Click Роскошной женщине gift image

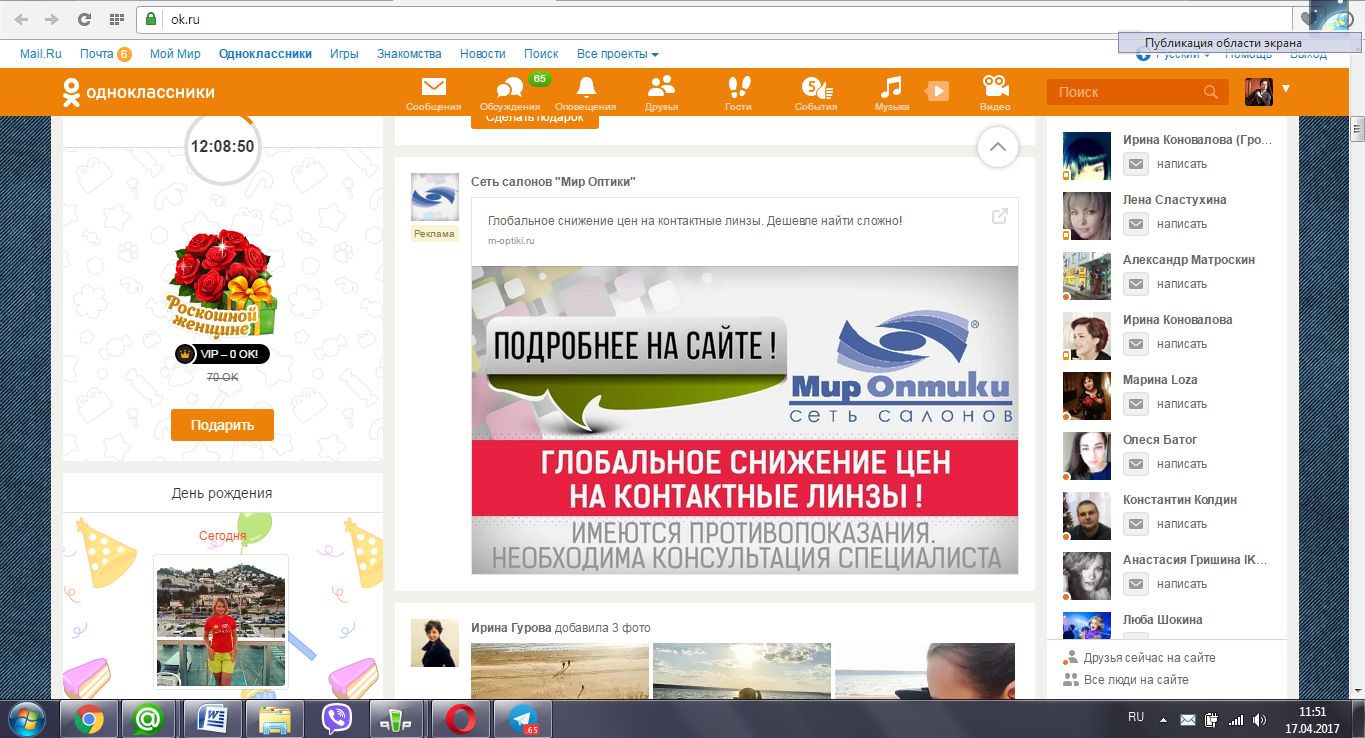click(x=219, y=283)
